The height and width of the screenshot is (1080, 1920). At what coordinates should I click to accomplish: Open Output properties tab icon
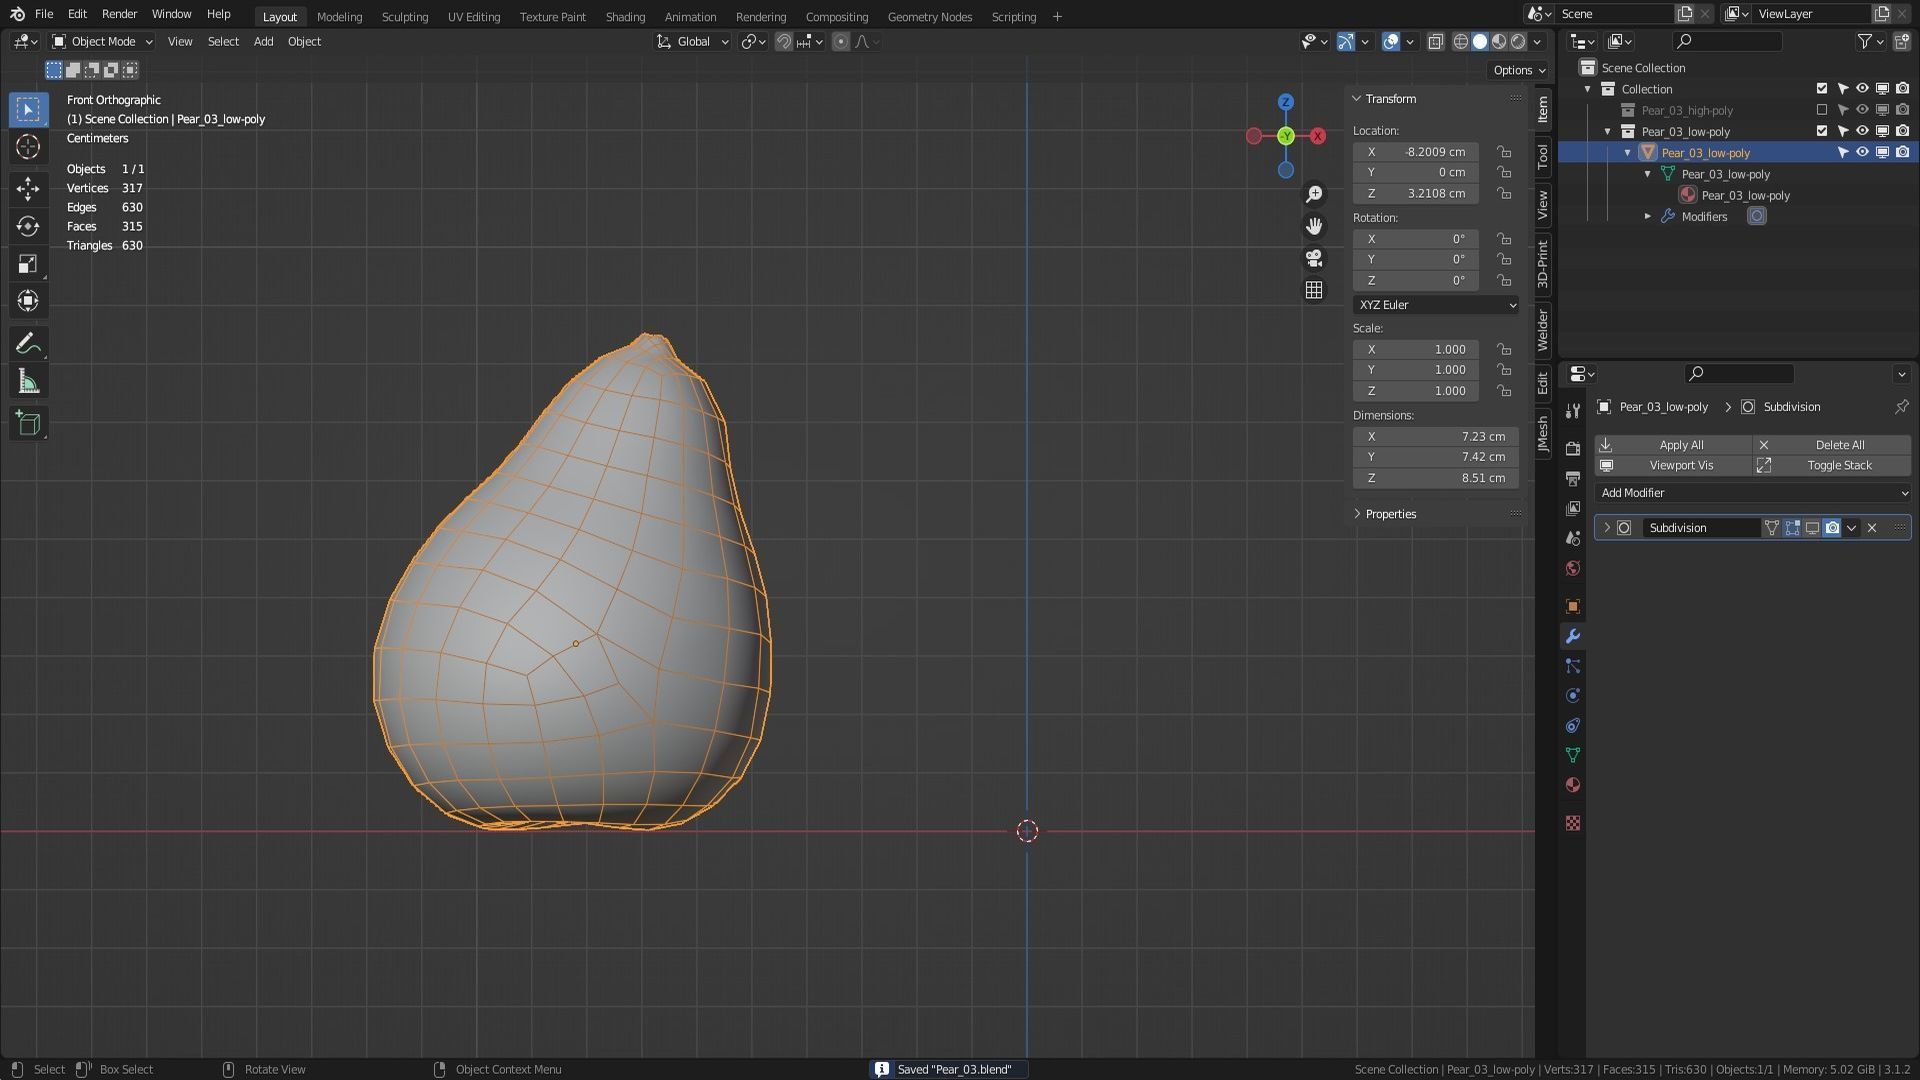(1573, 479)
